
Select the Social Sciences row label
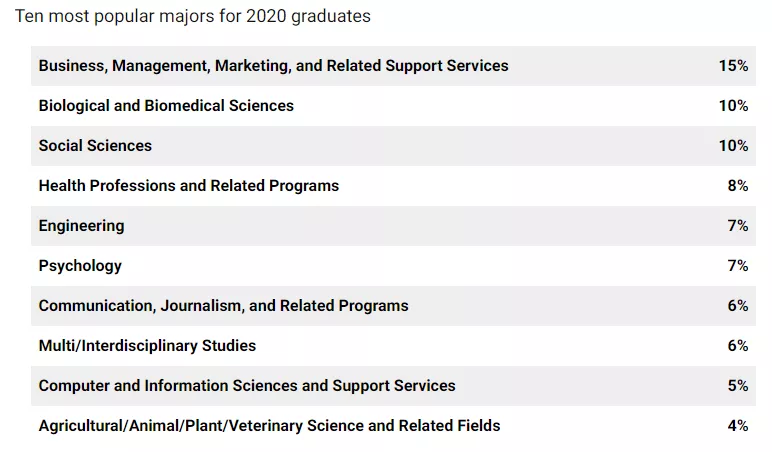95,146
